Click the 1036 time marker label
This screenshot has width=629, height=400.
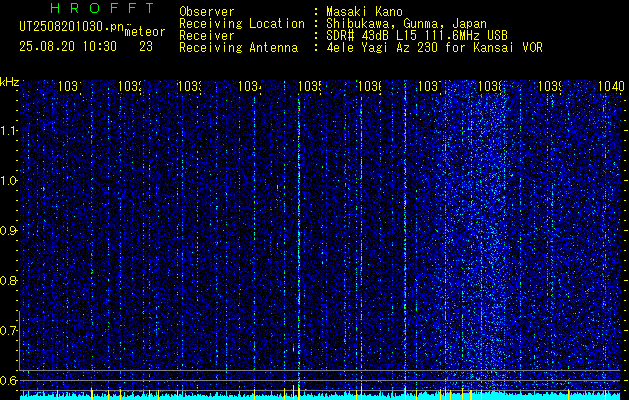click(371, 86)
